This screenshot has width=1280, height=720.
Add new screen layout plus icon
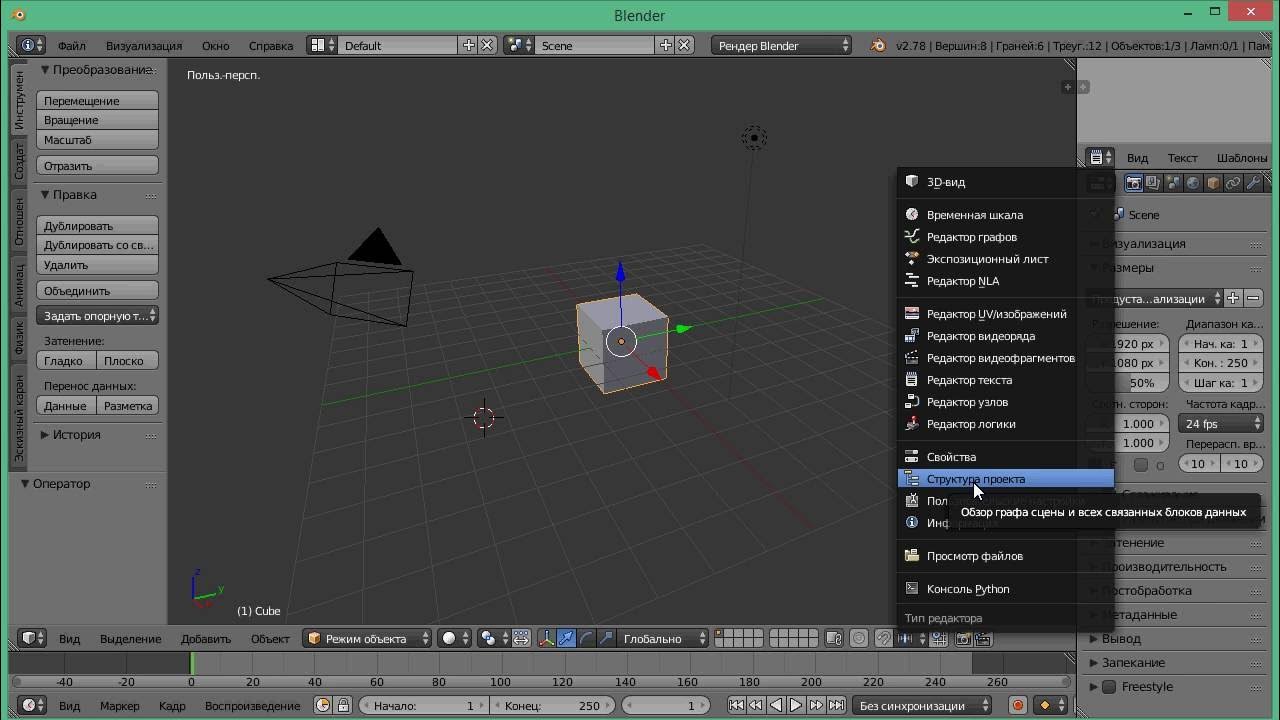pyautogui.click(x=468, y=46)
